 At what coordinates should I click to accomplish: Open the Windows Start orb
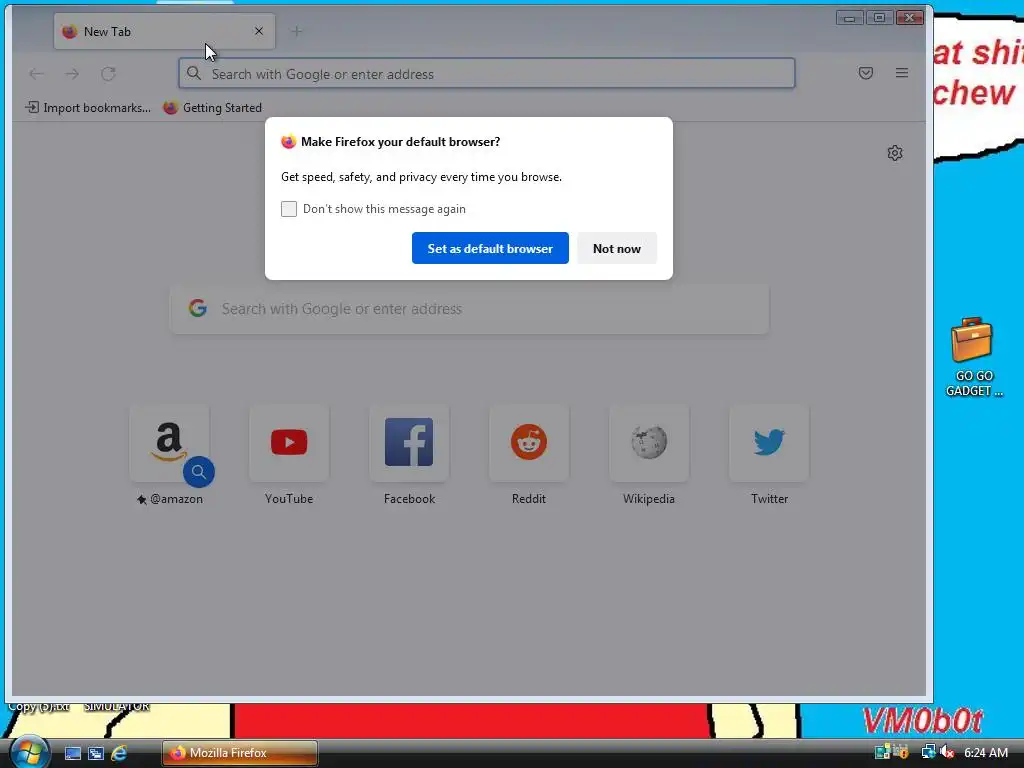click(28, 752)
